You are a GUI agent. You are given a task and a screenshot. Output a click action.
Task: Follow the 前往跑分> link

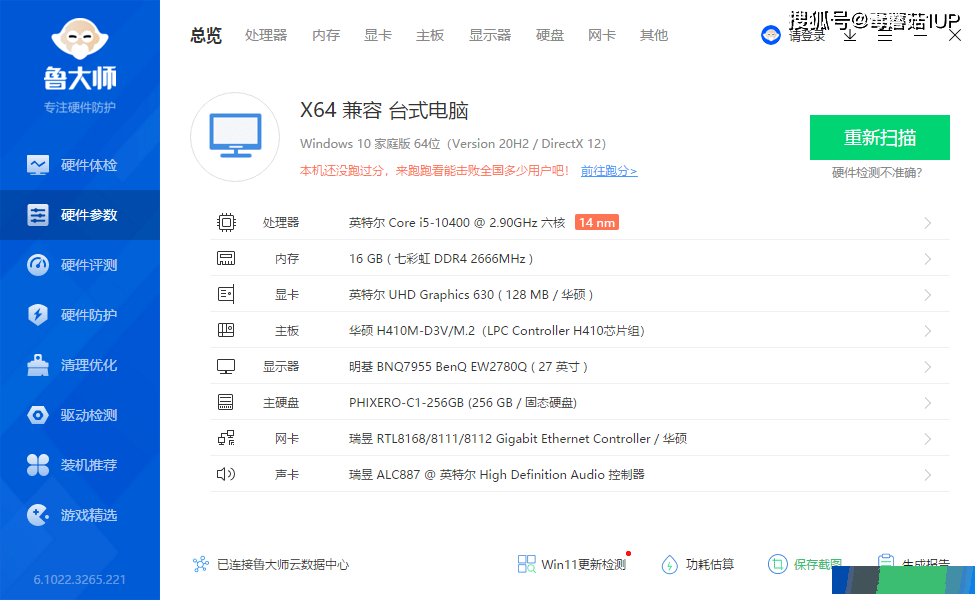pos(609,171)
